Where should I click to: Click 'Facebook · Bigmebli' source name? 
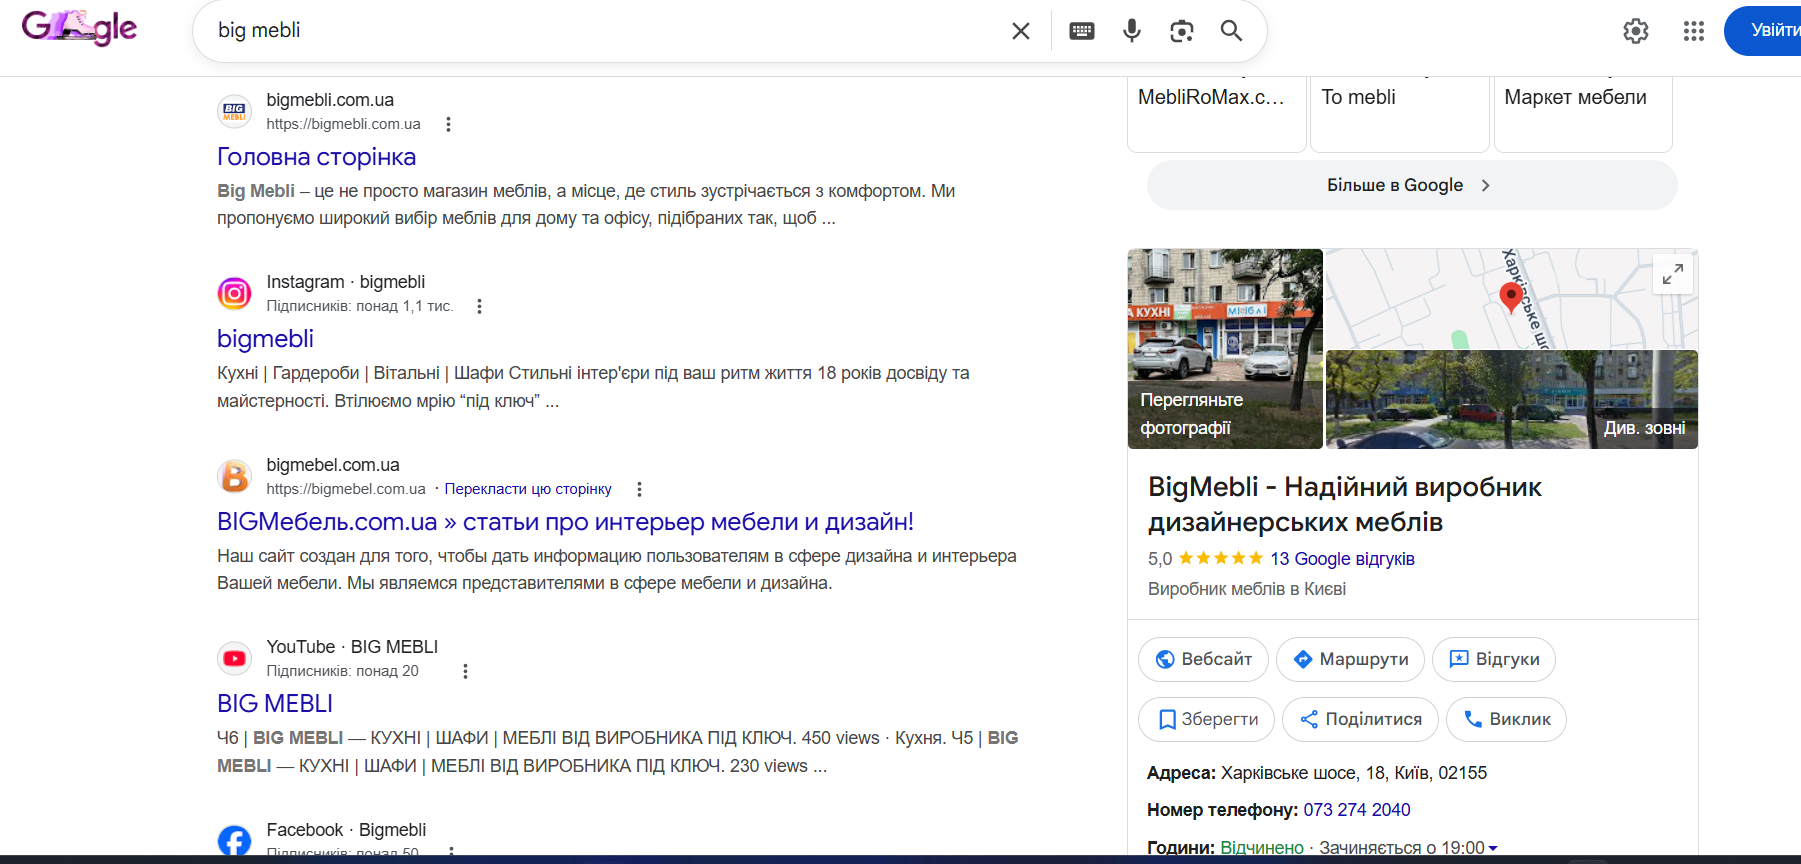click(x=346, y=830)
